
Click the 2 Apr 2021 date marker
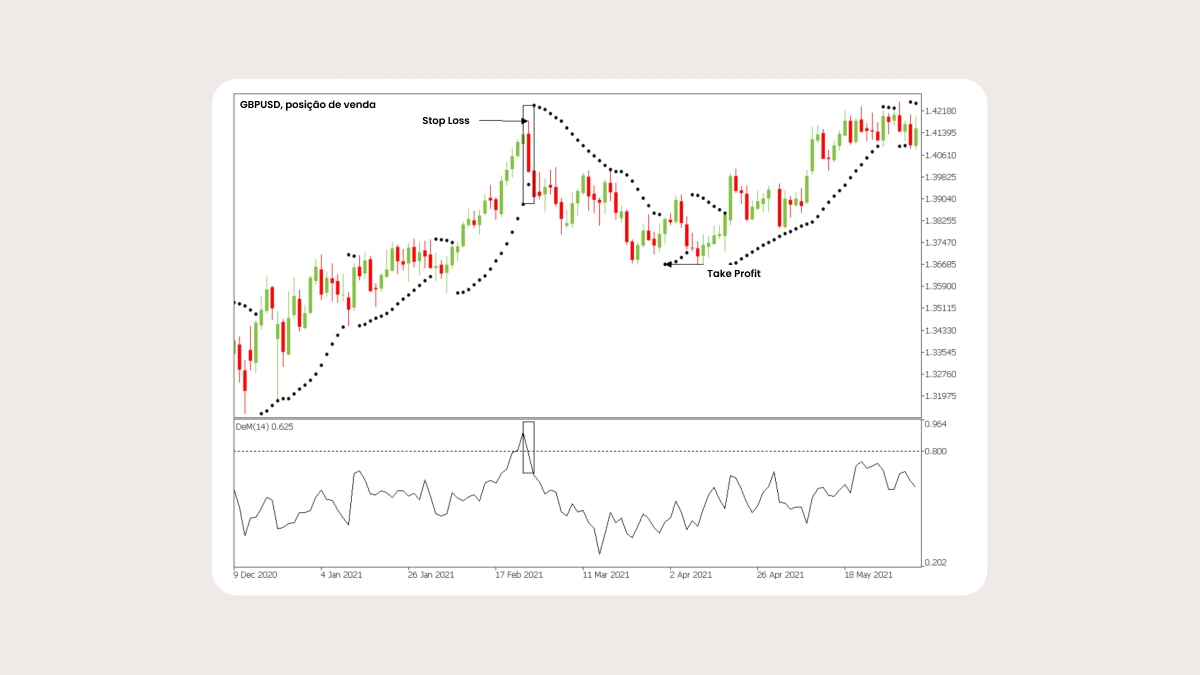690,575
